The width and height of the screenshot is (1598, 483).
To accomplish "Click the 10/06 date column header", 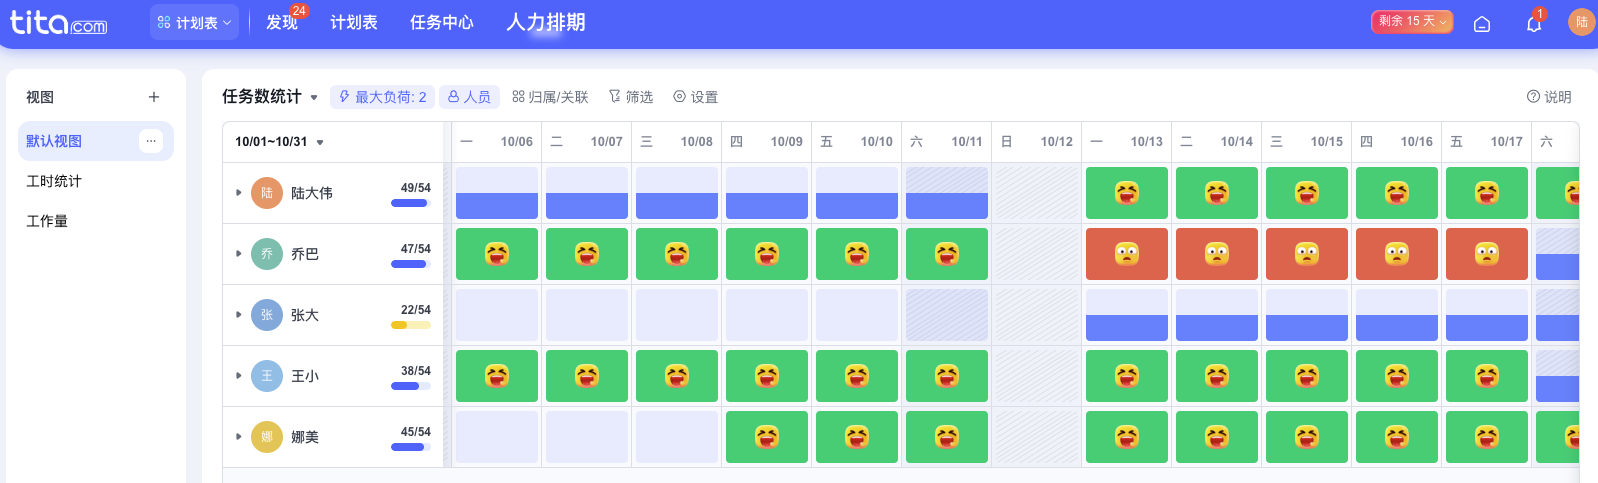I will 497,142.
